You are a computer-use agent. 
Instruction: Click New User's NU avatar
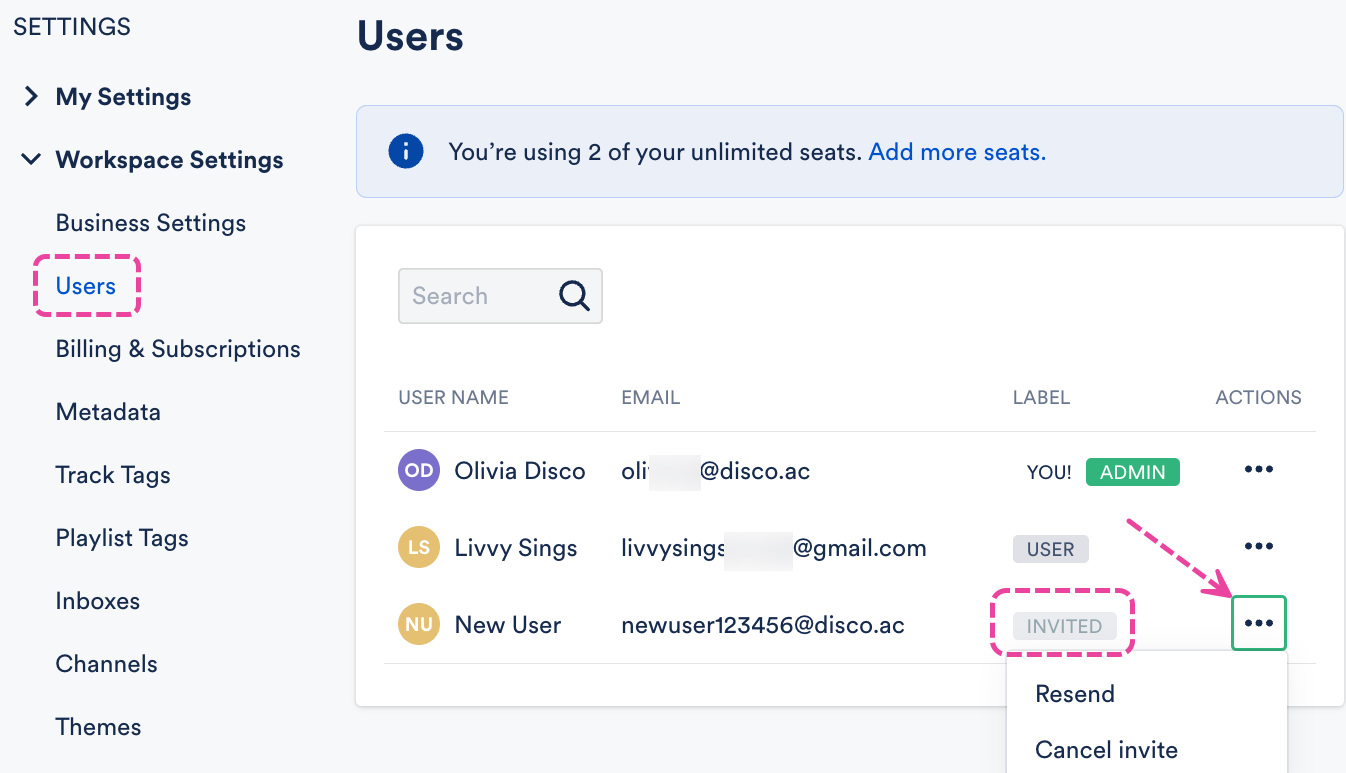click(x=419, y=625)
